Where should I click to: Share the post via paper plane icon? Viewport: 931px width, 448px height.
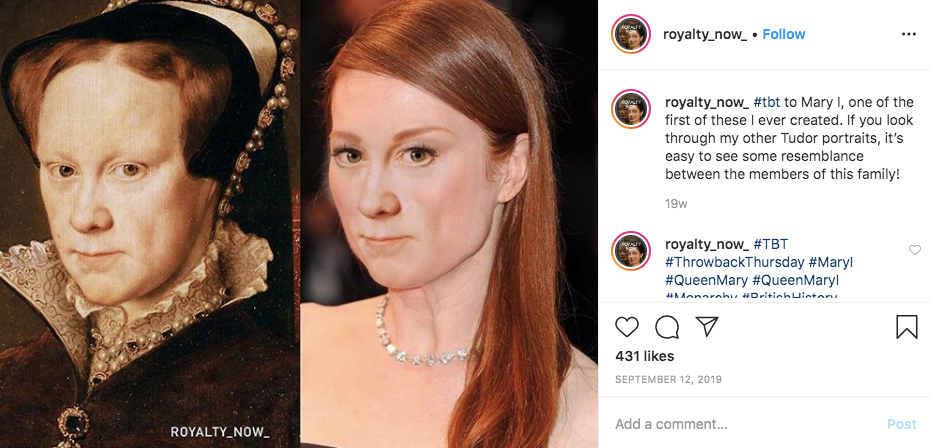tap(707, 327)
